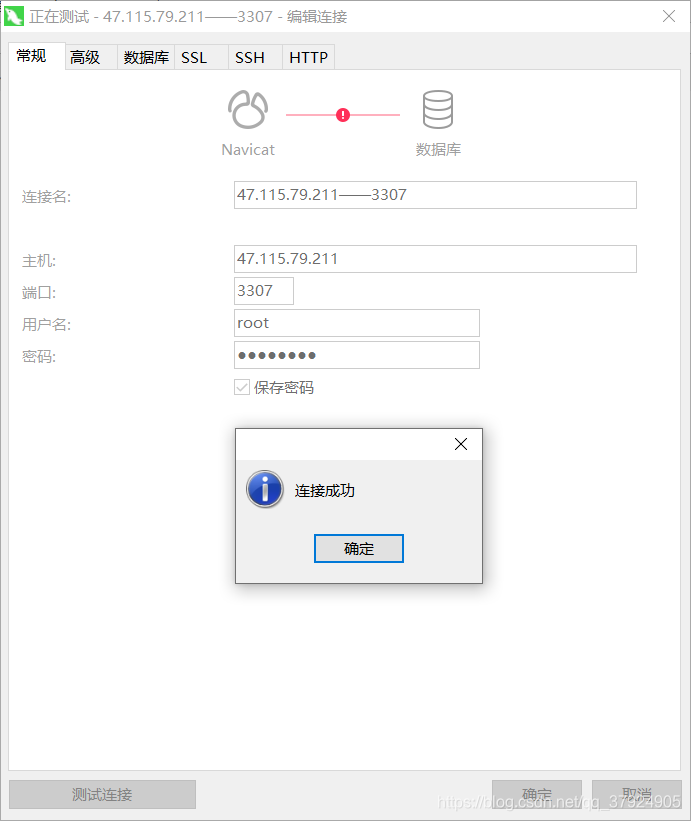Click the 用户名 field showing root
This screenshot has height=821, width=691.
pyautogui.click(x=356, y=323)
